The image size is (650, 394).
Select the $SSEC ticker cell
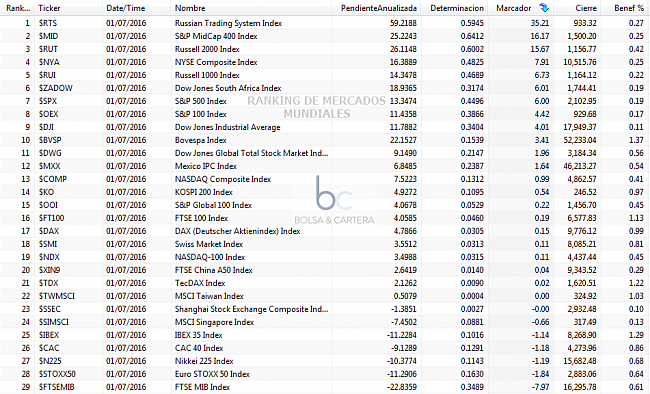pos(50,309)
